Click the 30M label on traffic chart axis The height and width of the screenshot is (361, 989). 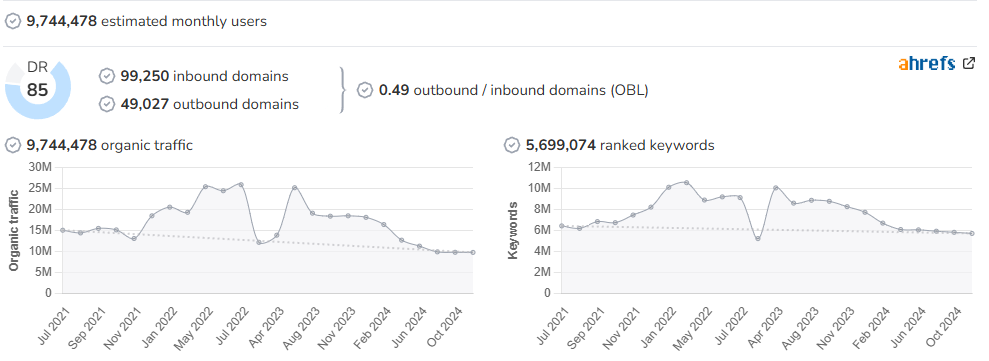(x=40, y=167)
